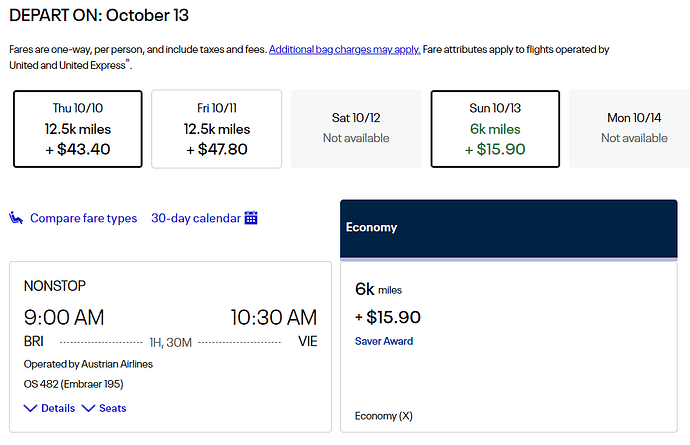Click the Saver Award link
690x445 pixels.
pyautogui.click(x=384, y=341)
